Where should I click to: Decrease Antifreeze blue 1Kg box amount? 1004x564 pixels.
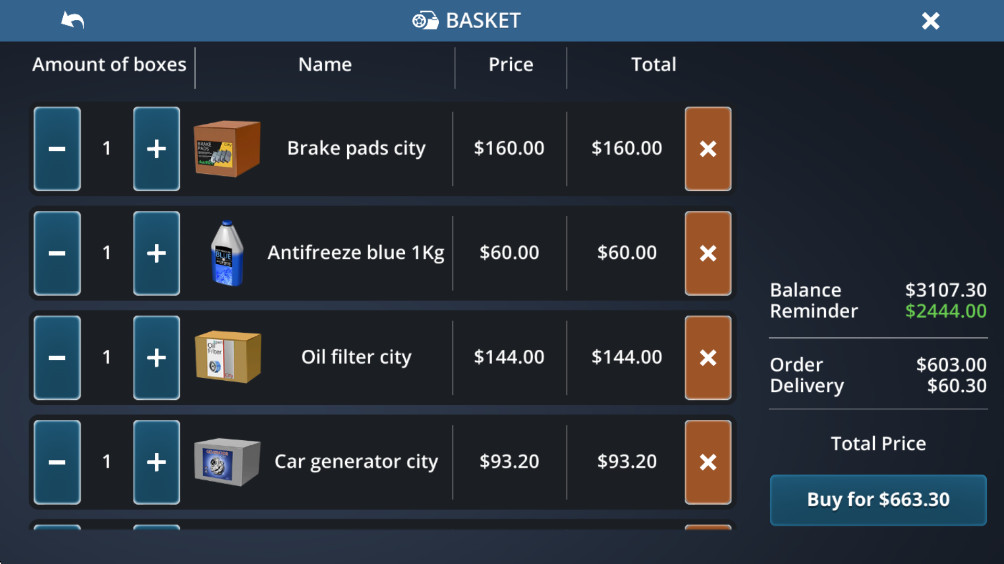(x=57, y=253)
